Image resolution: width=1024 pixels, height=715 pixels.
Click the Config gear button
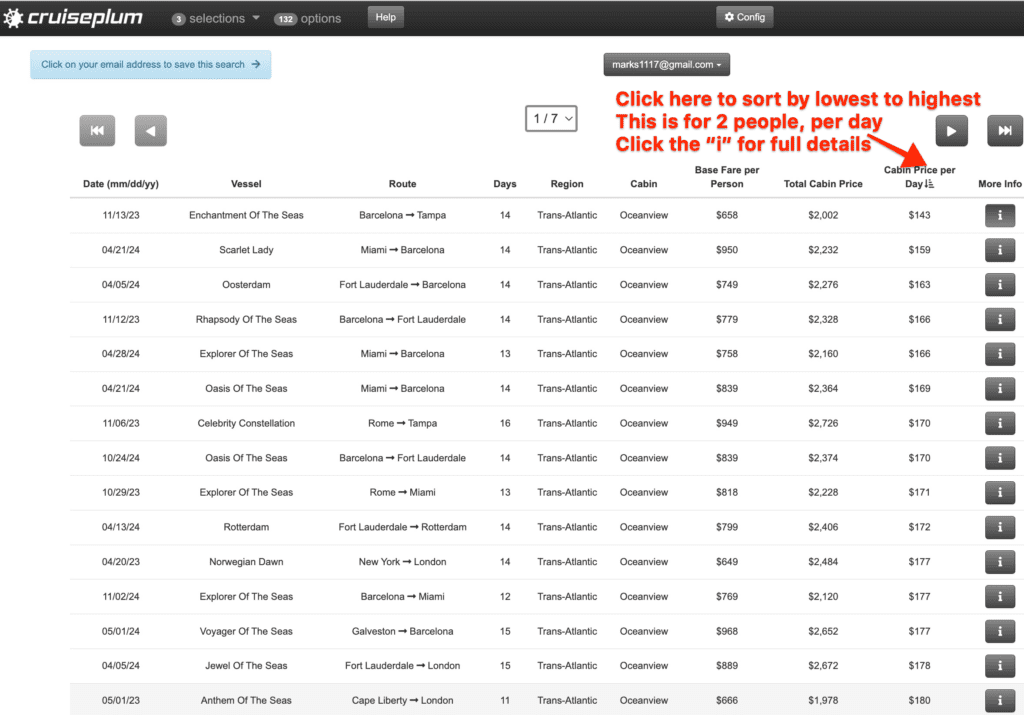click(x=744, y=17)
